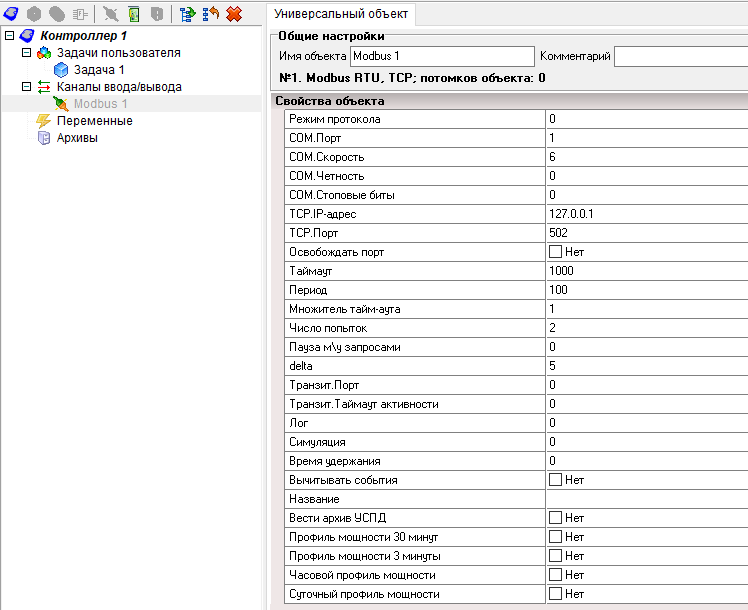The width and height of the screenshot is (748, 610).
Task: Click the Свойства объекта section header
Action: 509,101
